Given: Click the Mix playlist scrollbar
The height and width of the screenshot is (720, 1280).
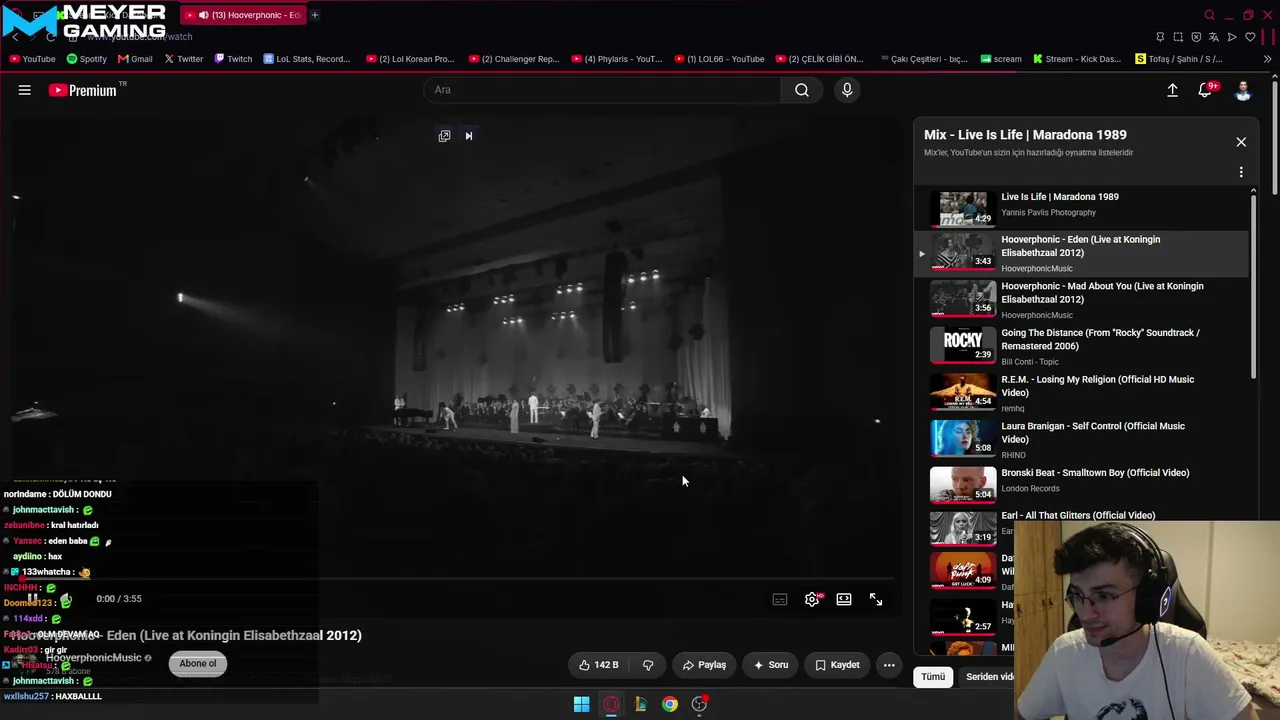Looking at the screenshot, I should click(x=1254, y=288).
